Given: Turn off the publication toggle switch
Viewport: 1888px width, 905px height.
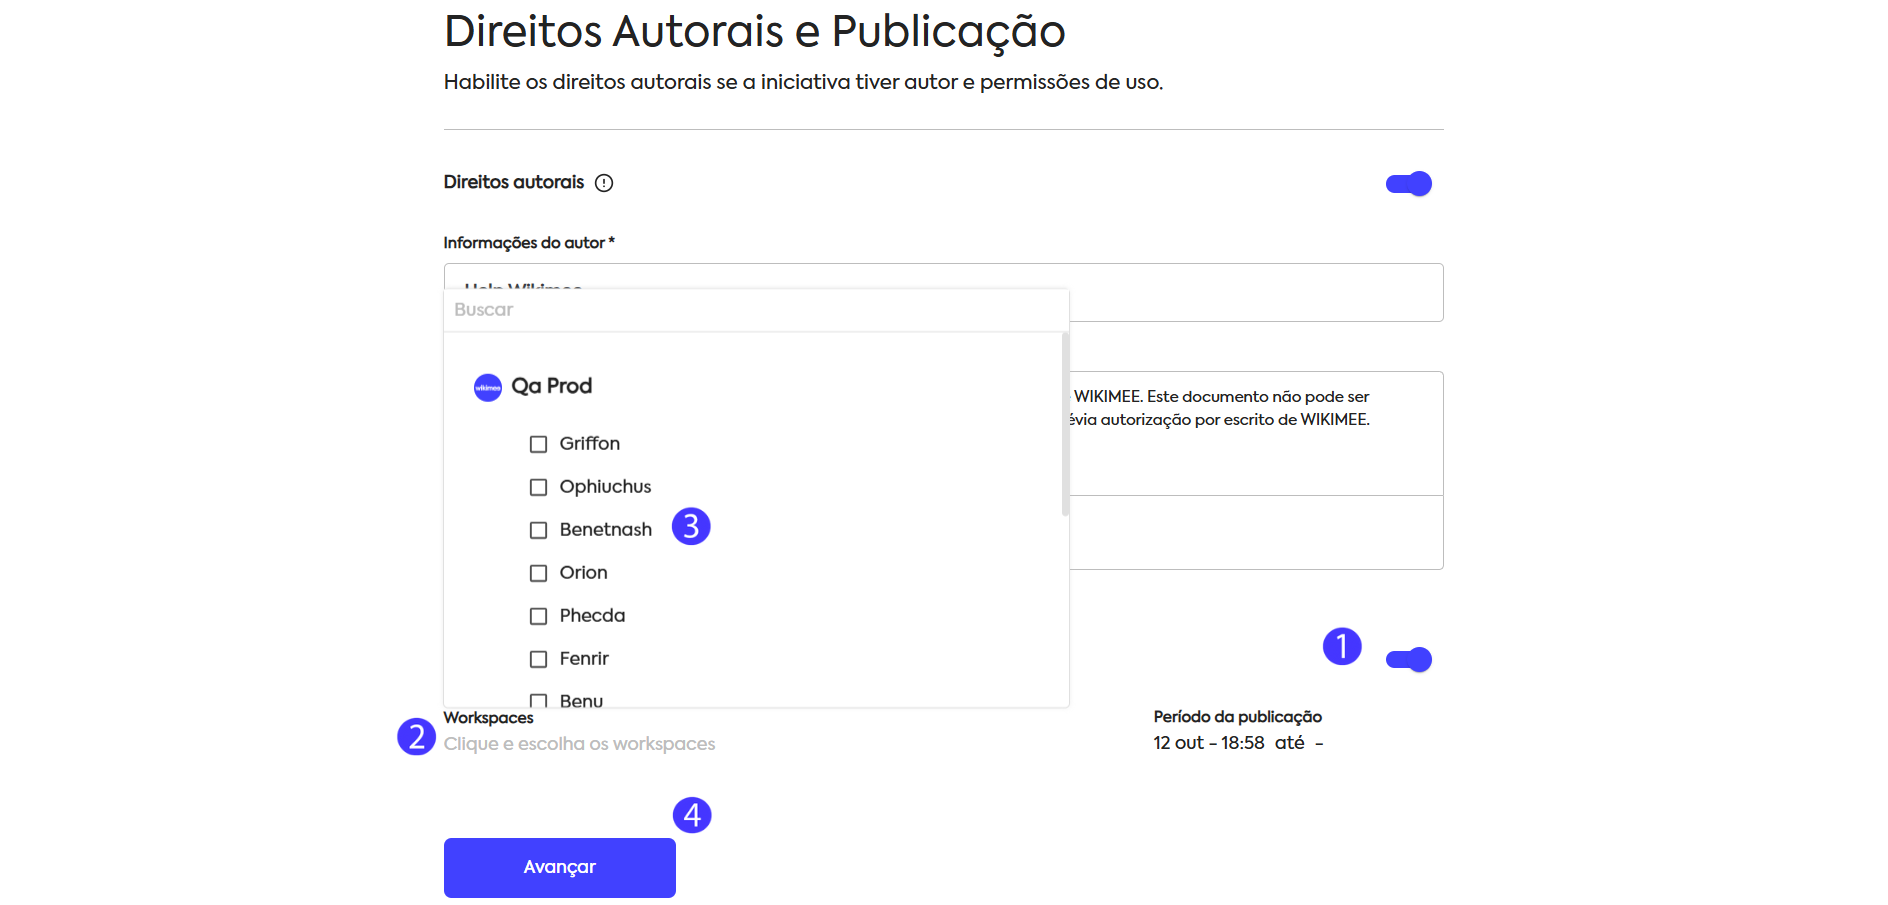Looking at the screenshot, I should point(1408,660).
